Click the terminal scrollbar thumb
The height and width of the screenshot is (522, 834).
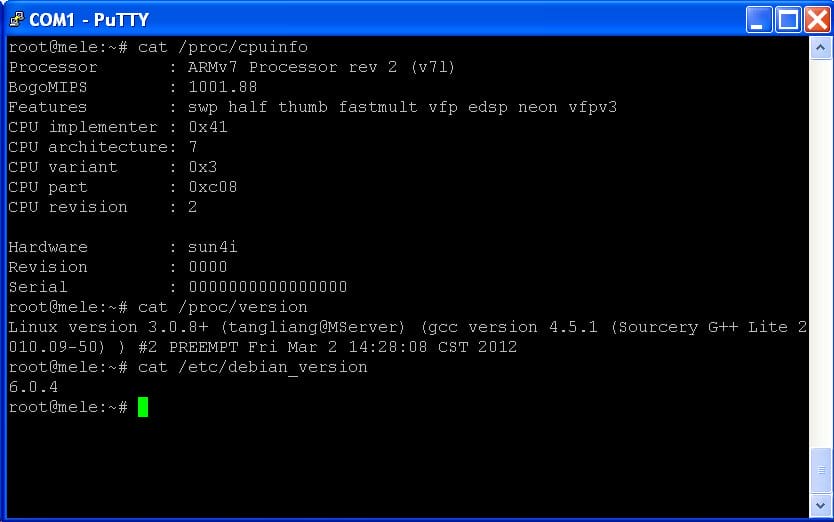click(x=820, y=470)
